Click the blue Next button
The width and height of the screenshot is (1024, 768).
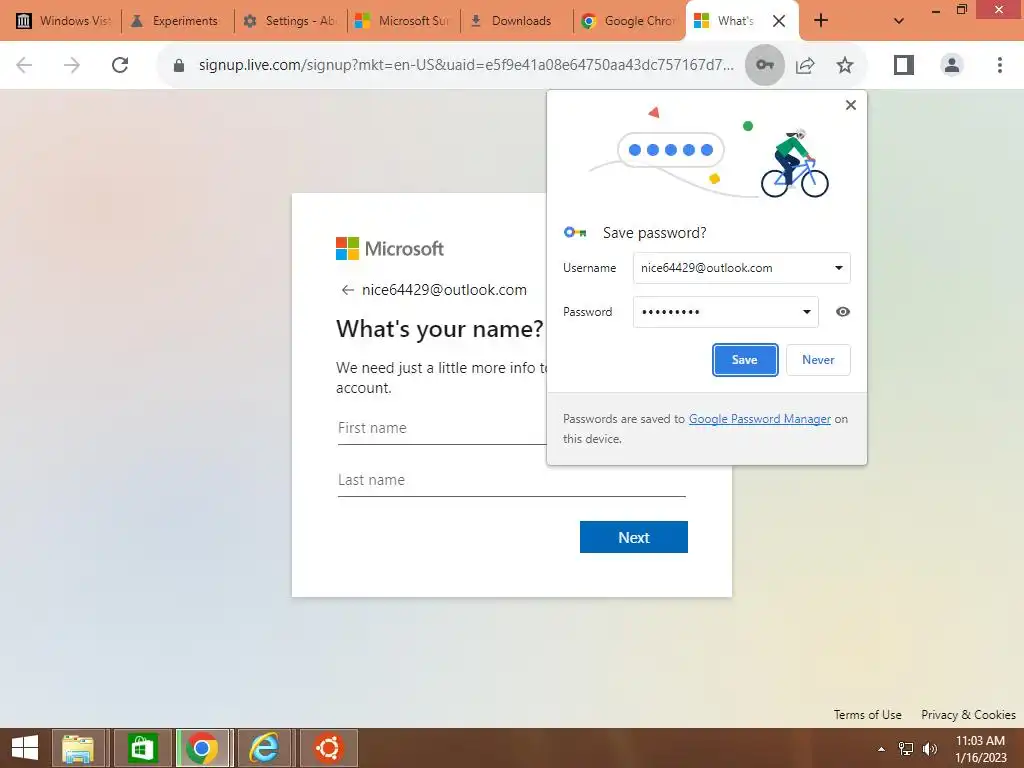coord(633,537)
